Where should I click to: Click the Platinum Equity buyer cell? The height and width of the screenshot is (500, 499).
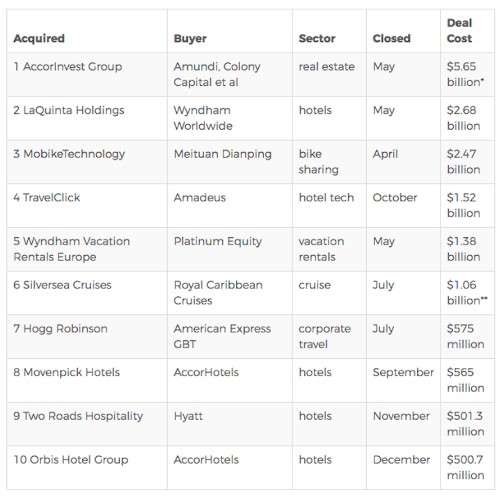click(x=218, y=242)
